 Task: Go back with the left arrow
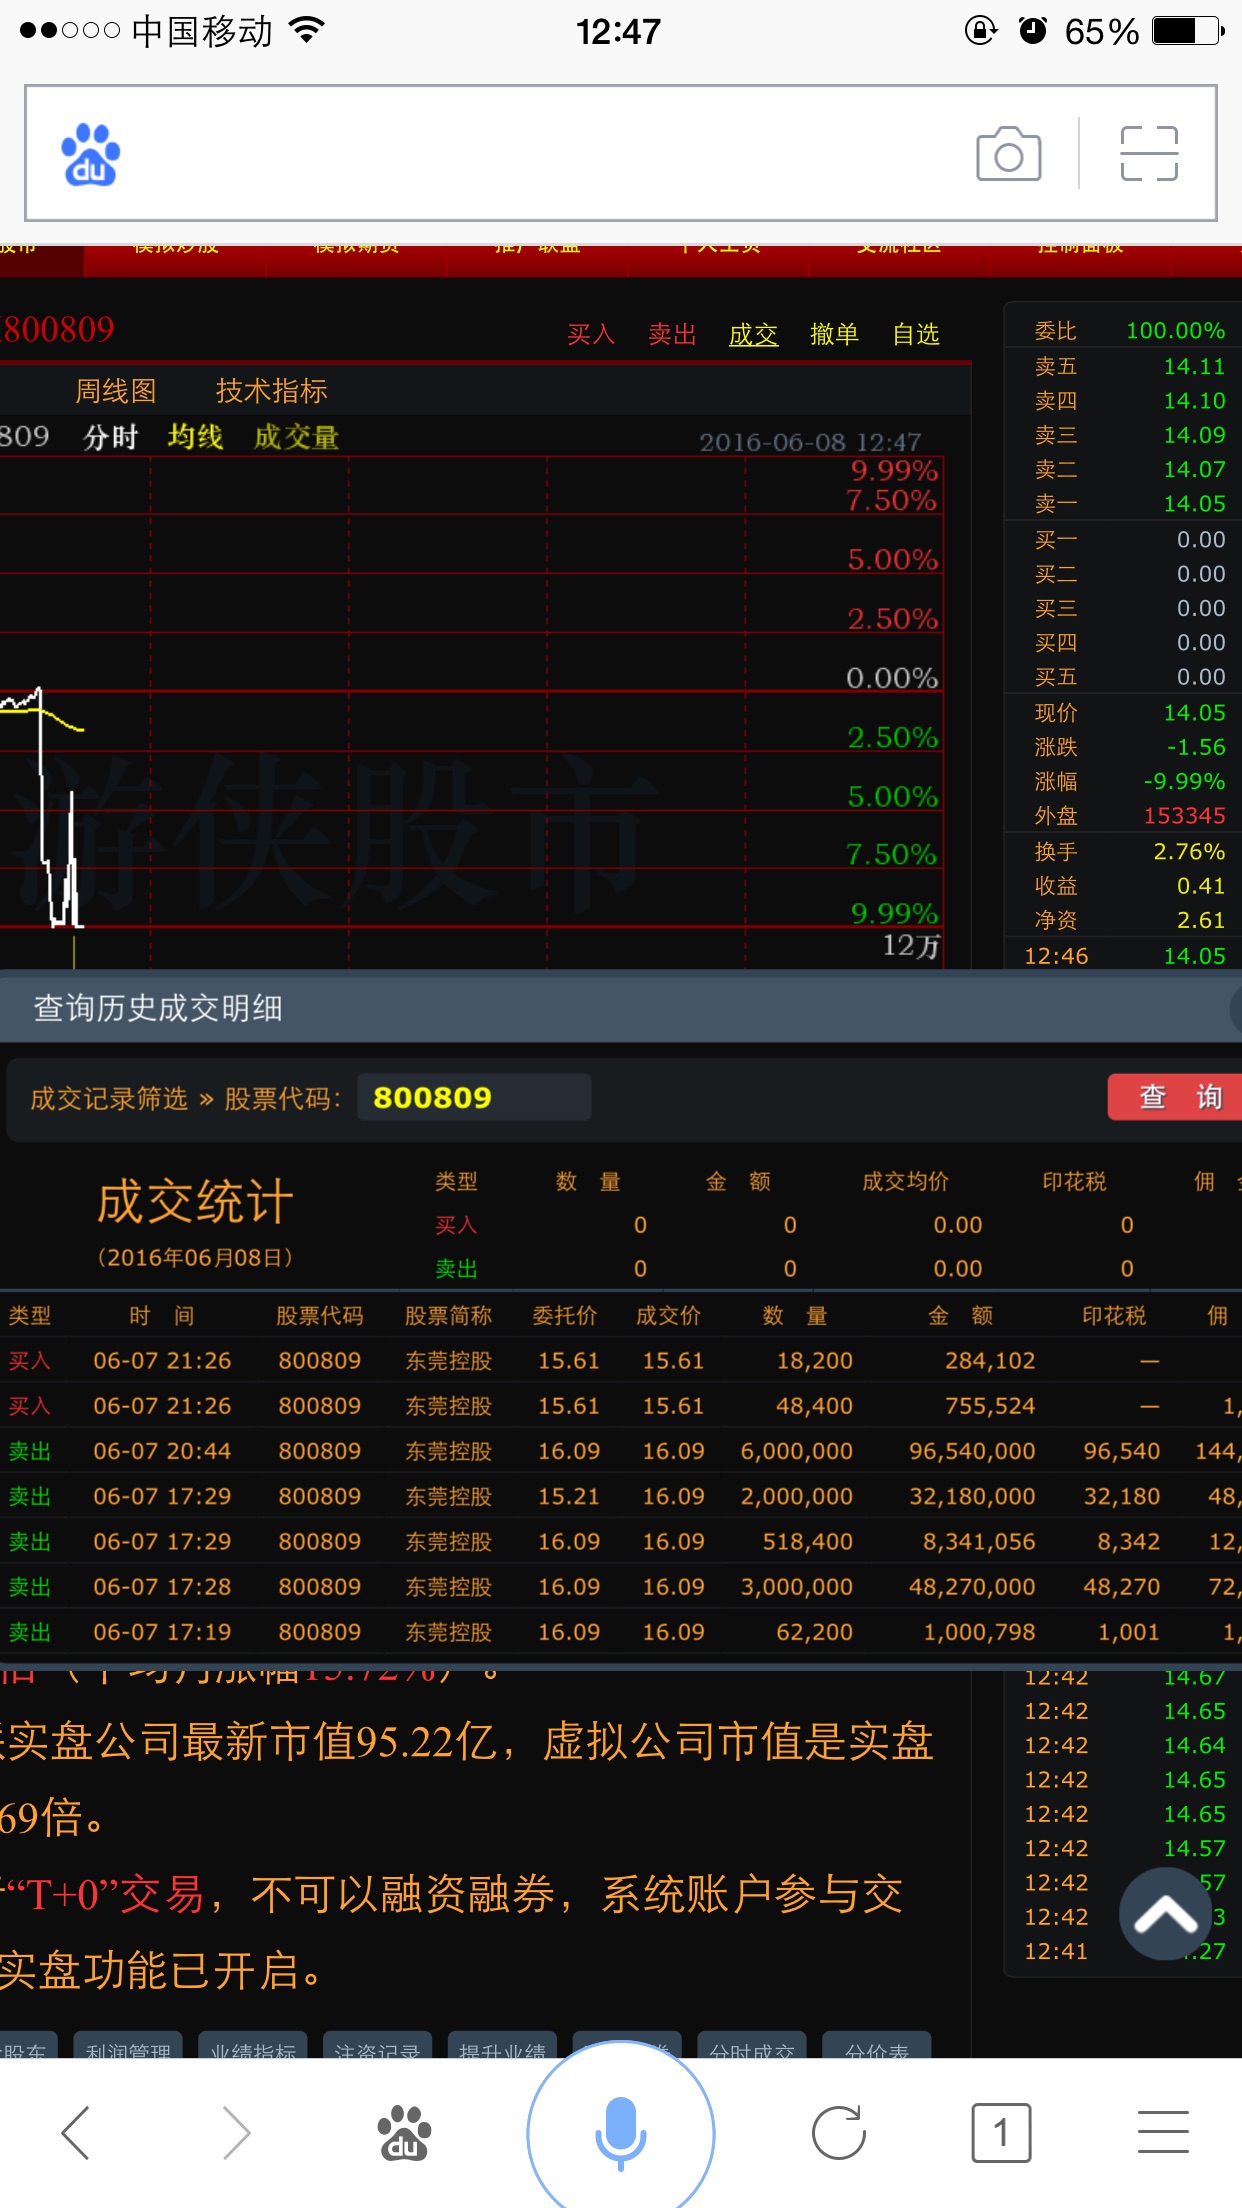76,2132
